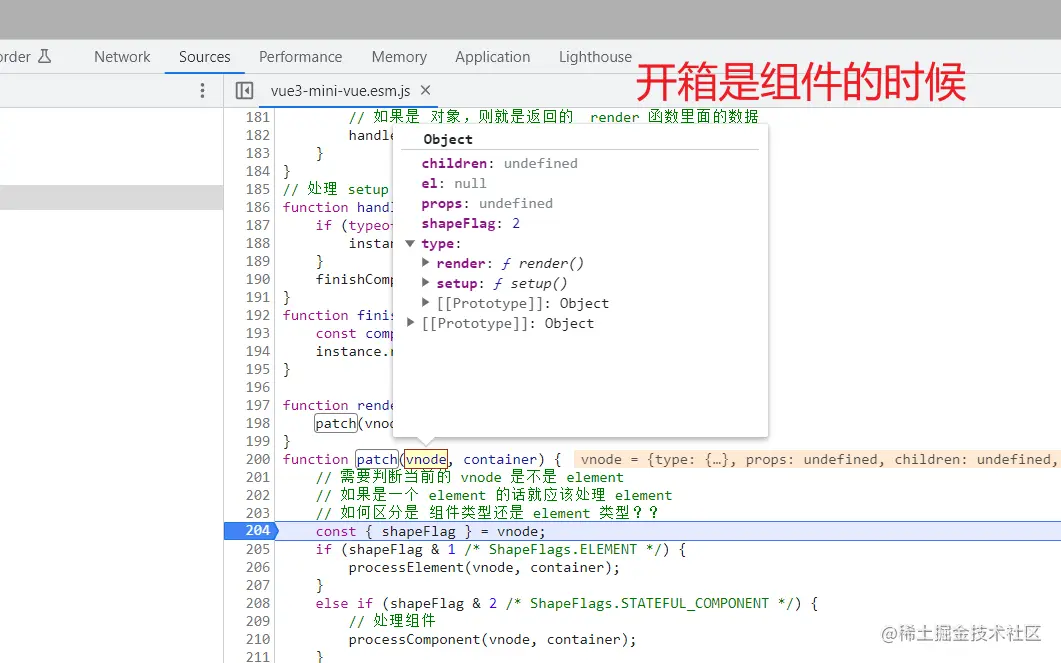Switch to the Sources tab
The width and height of the screenshot is (1061, 663).
click(204, 57)
